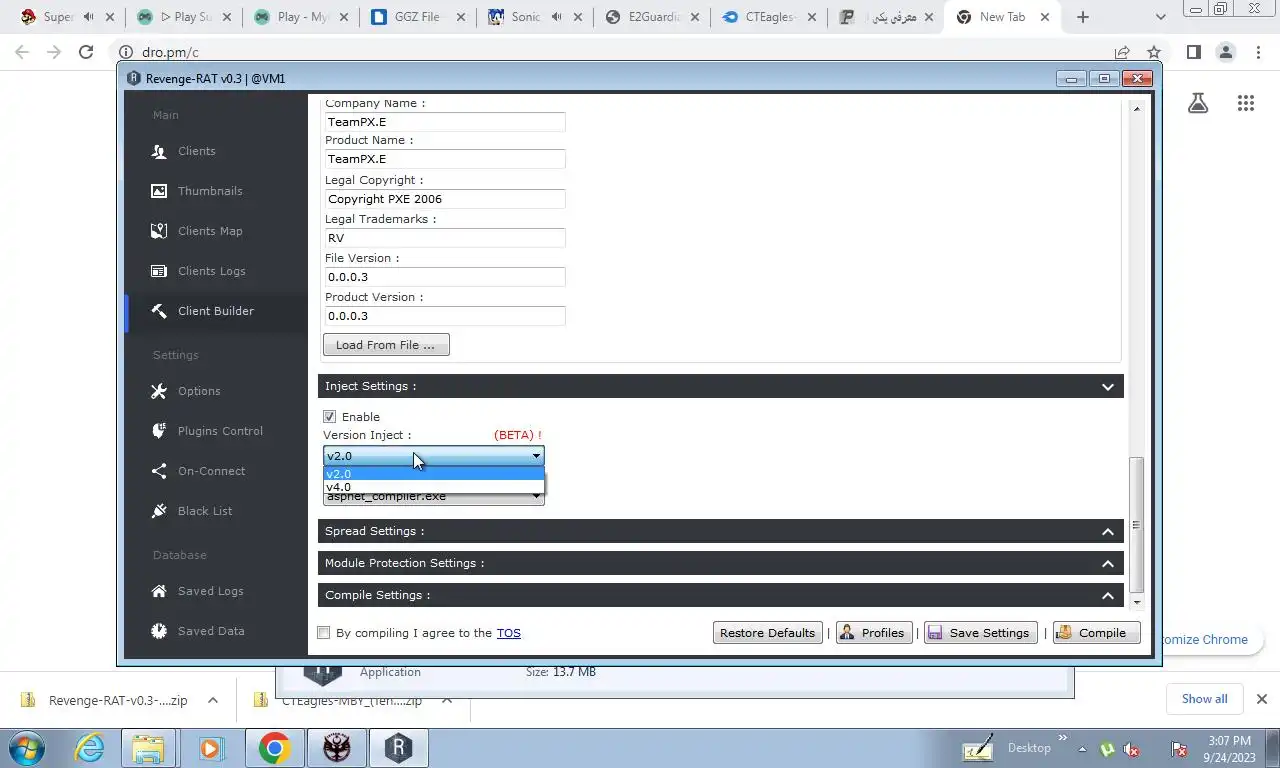Switch to E2Guardian browser tab
Viewport: 1280px width, 768px height.
tap(650, 17)
